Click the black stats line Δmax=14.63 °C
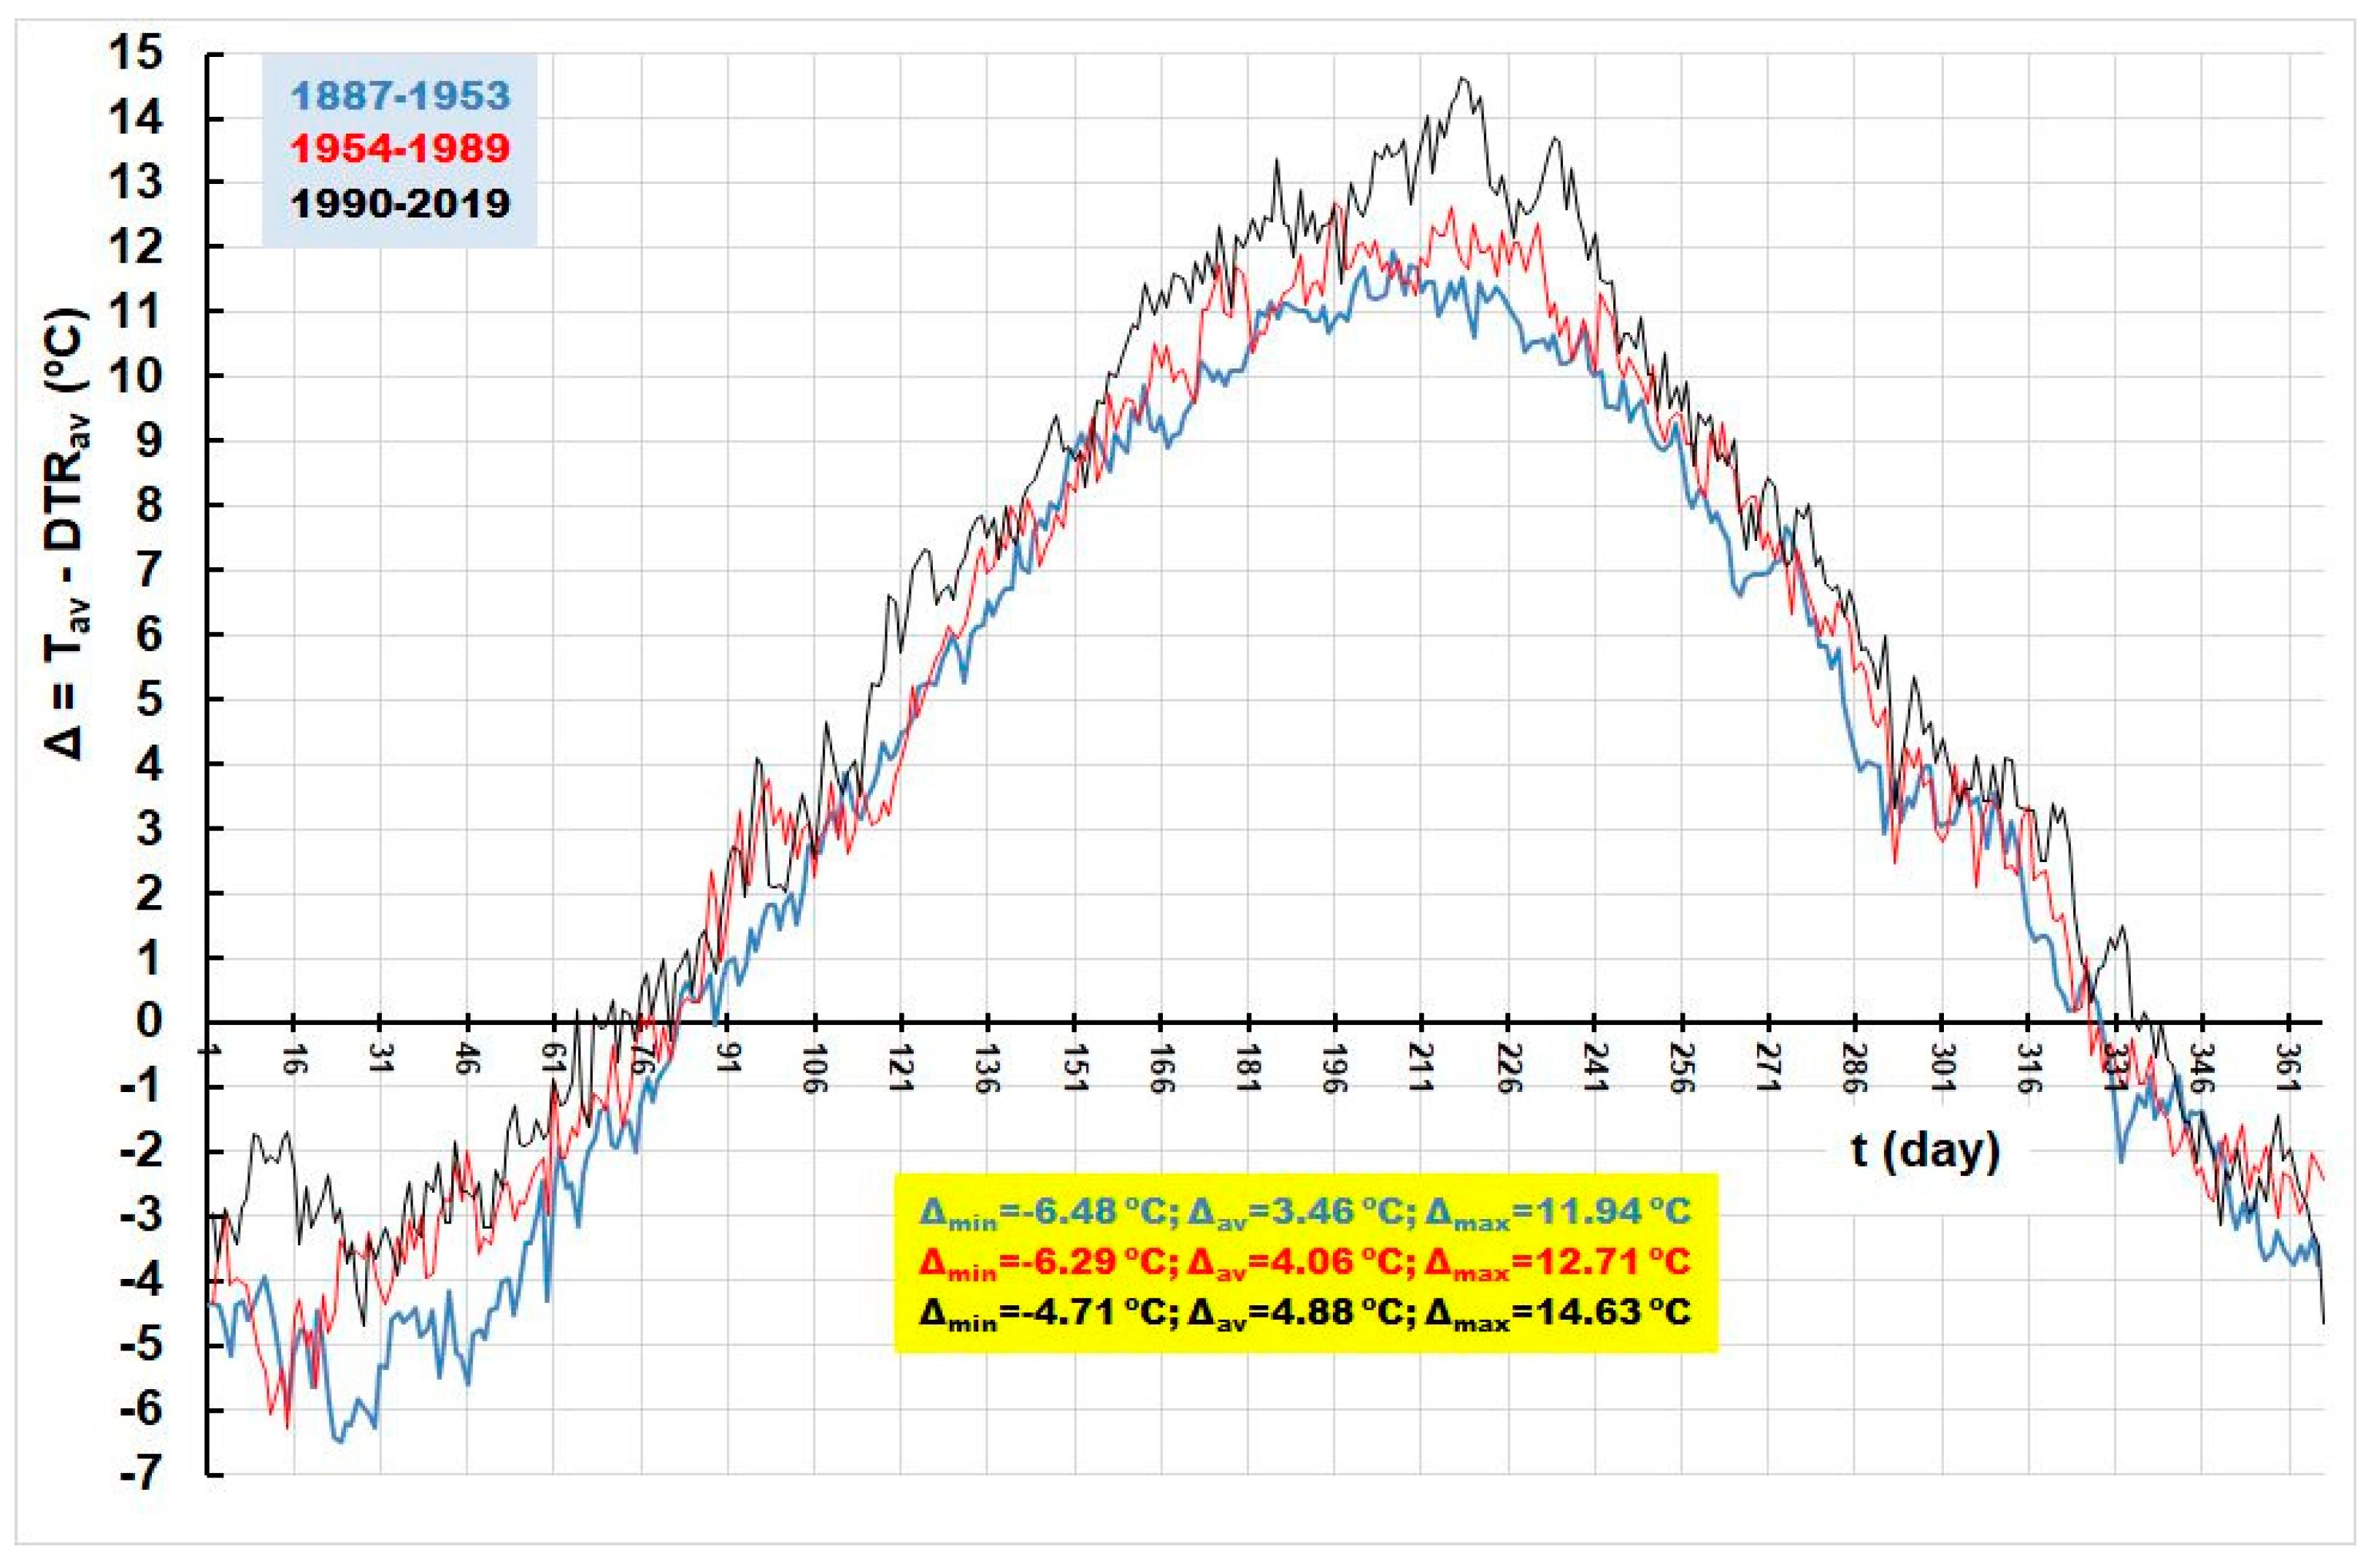This screenshot has height=1568, width=2379. click(1556, 1311)
